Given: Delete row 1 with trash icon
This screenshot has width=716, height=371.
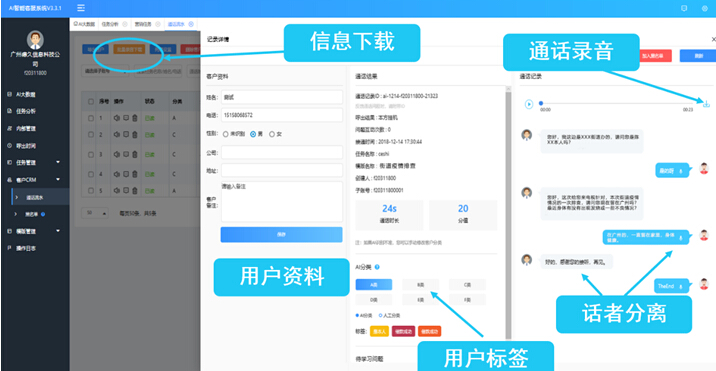Looking at the screenshot, I should point(134,118).
